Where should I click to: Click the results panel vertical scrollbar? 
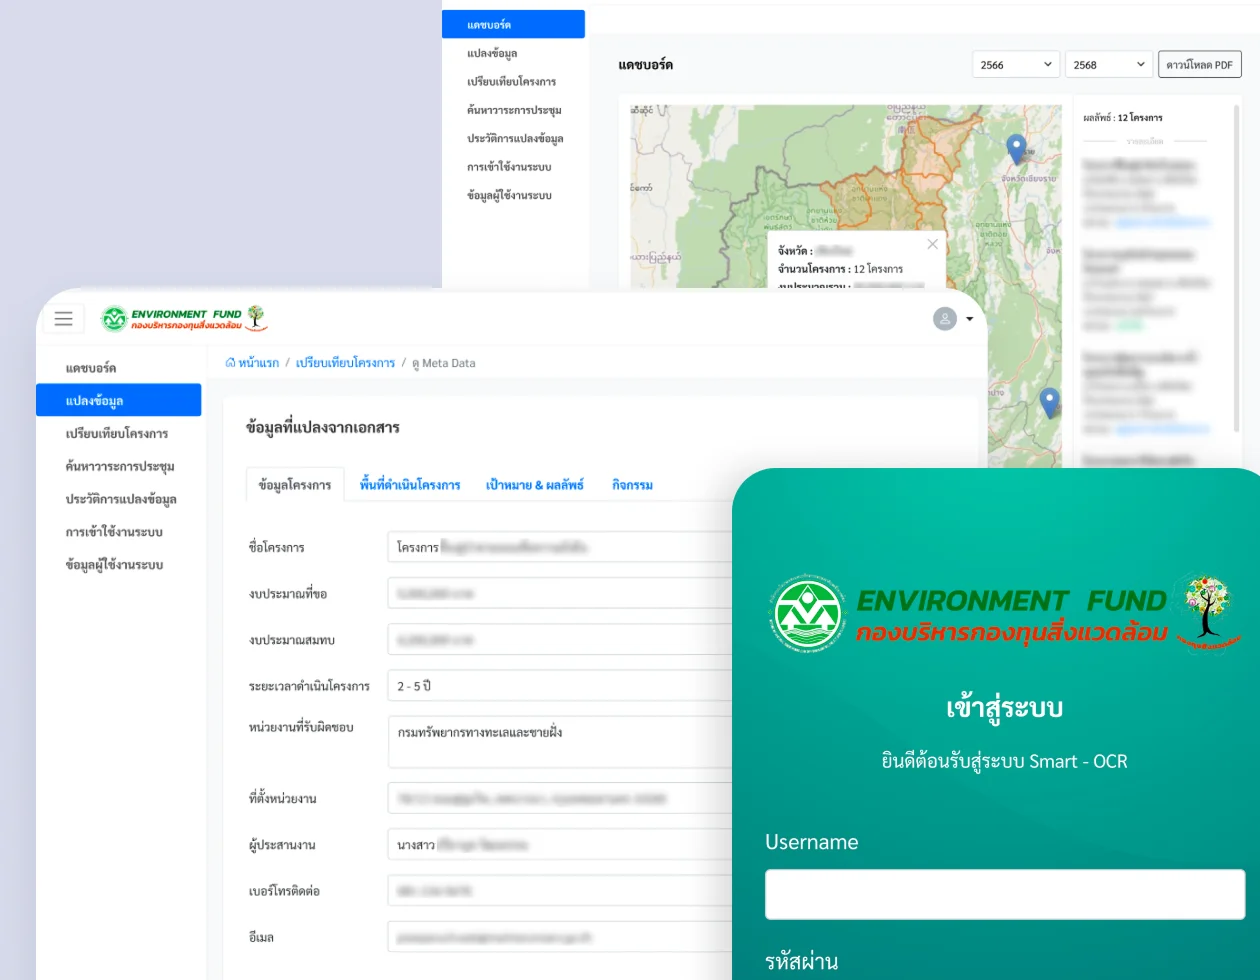(x=1237, y=268)
